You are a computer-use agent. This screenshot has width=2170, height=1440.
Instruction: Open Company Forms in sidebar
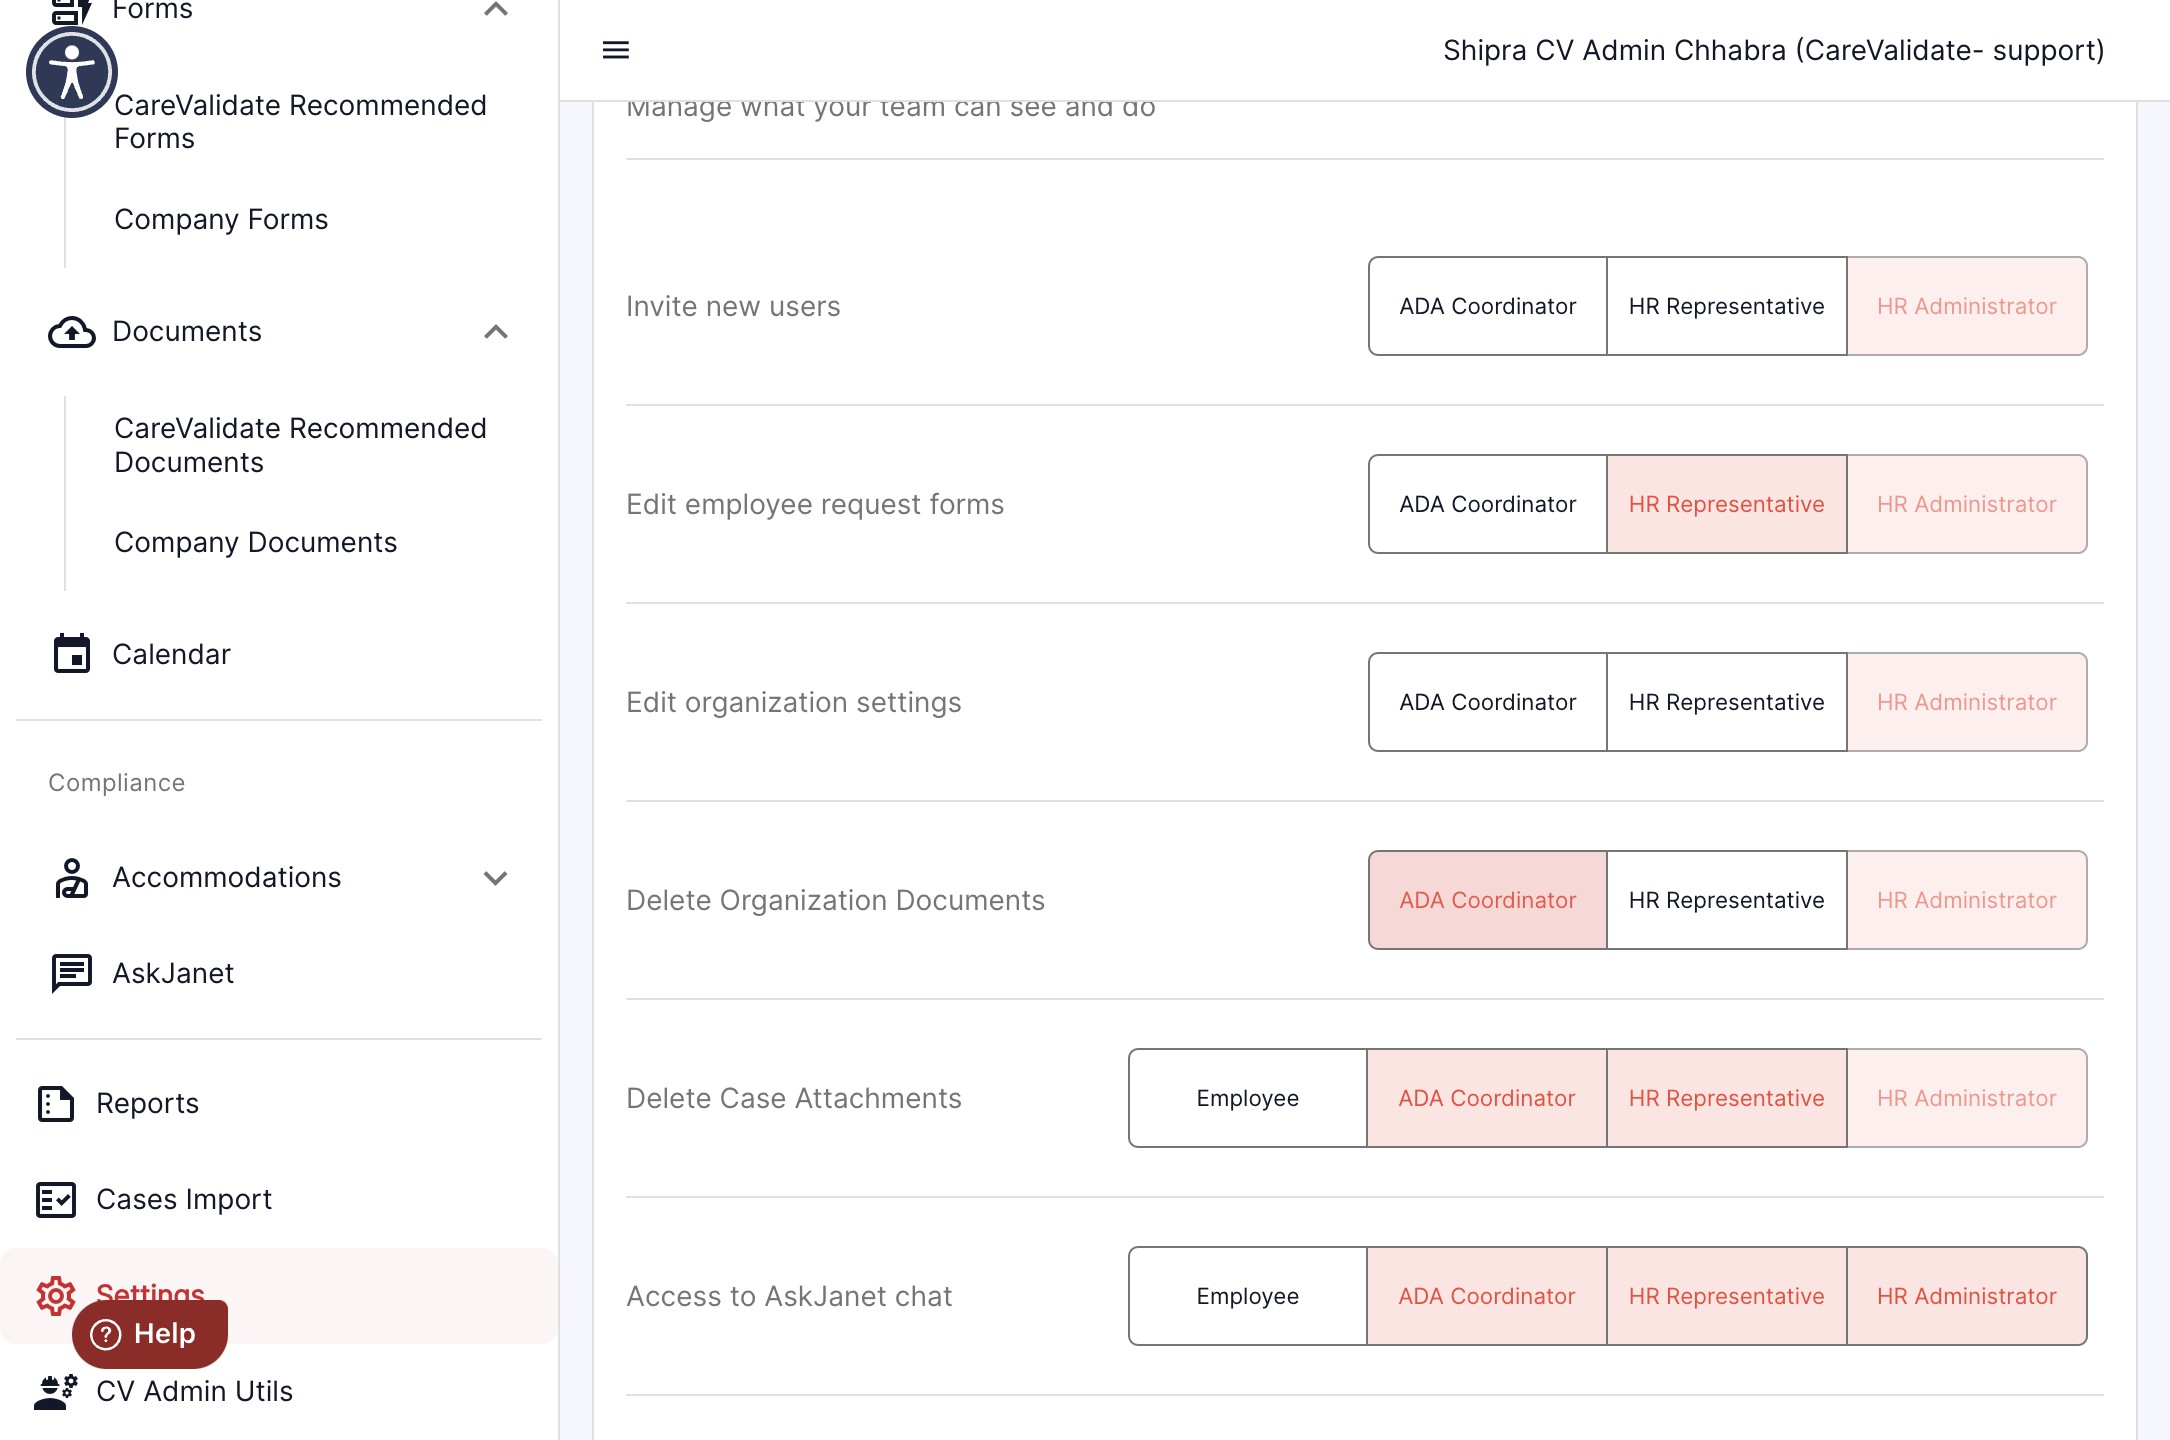point(221,219)
